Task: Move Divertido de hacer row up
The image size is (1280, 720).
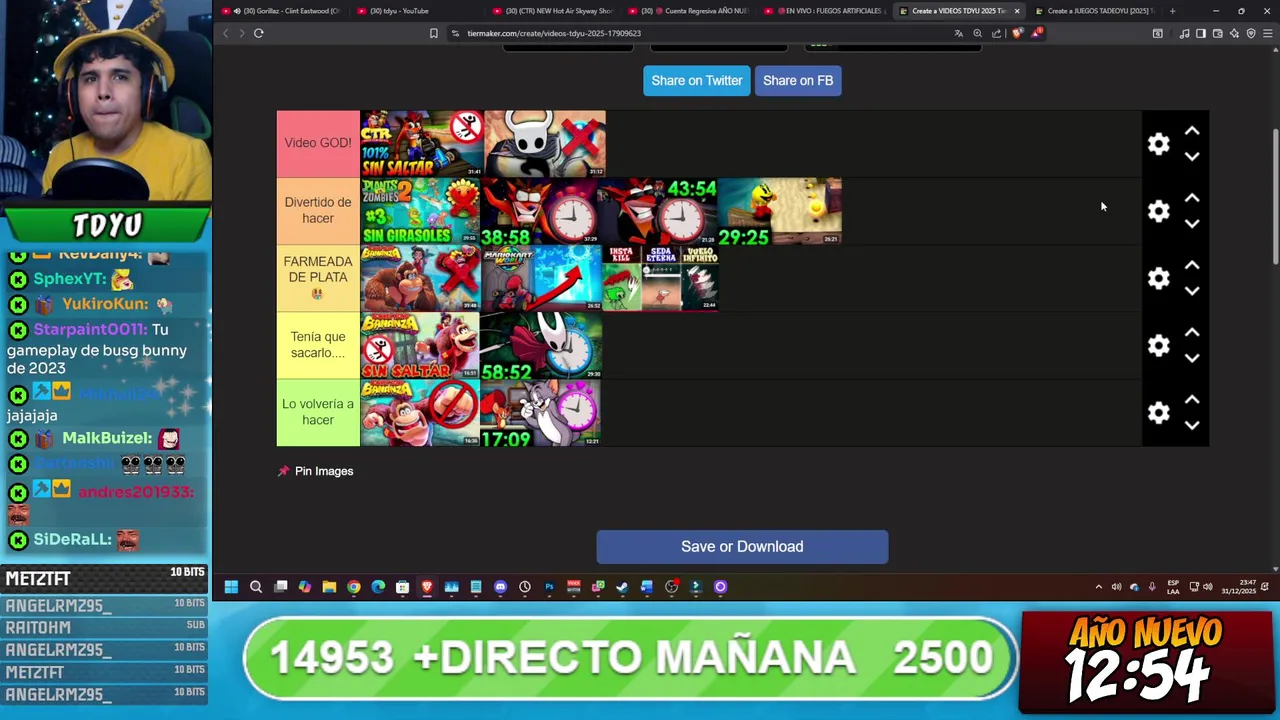Action: pos(1192,198)
